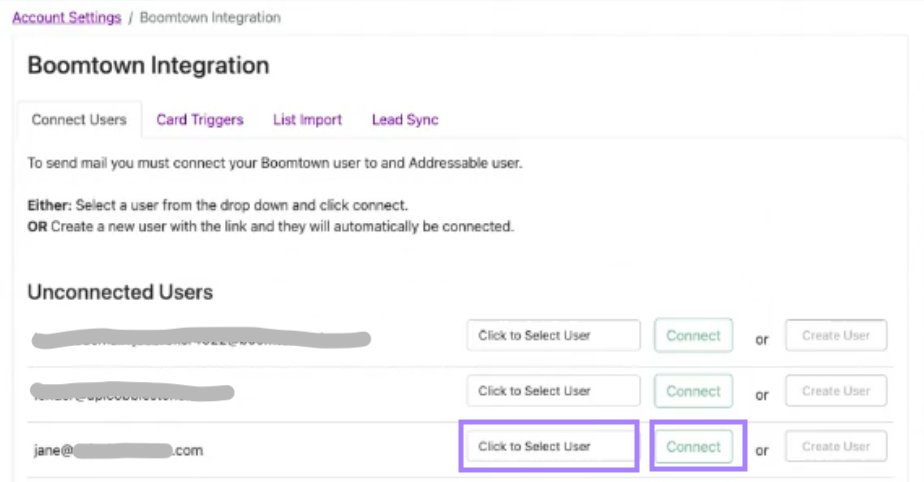Click Boomtown Integration in the breadcrumb trail
Image resolution: width=924 pixels, height=482 pixels.
click(210, 18)
